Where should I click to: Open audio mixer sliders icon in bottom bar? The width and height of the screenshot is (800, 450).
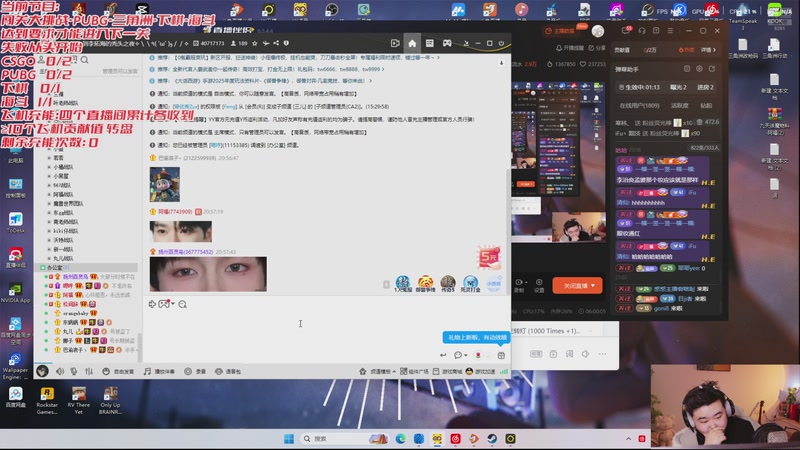tap(89, 371)
